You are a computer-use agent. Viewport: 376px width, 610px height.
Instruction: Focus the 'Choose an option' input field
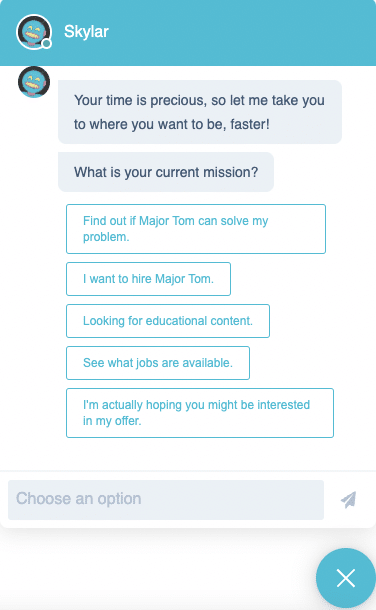point(166,500)
